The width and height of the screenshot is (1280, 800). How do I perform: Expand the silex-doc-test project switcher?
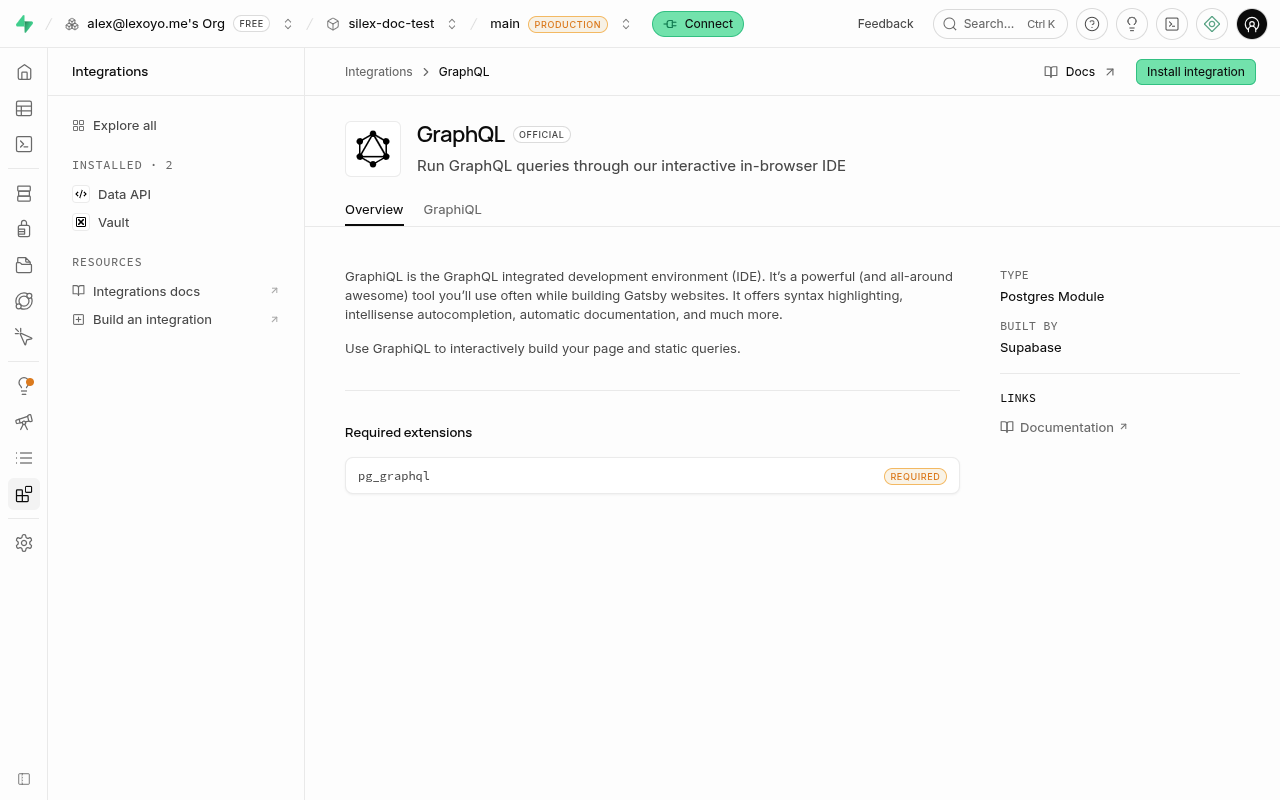click(452, 24)
